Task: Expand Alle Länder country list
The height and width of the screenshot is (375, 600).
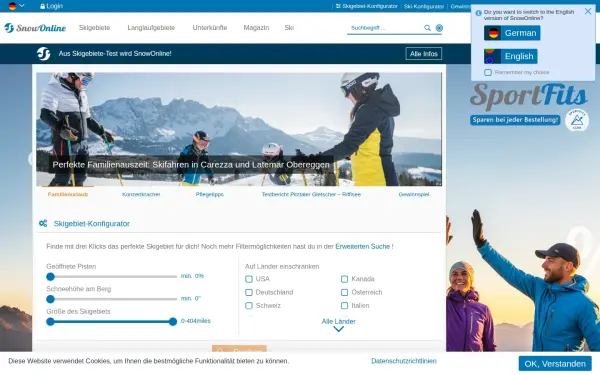Action: 338,321
